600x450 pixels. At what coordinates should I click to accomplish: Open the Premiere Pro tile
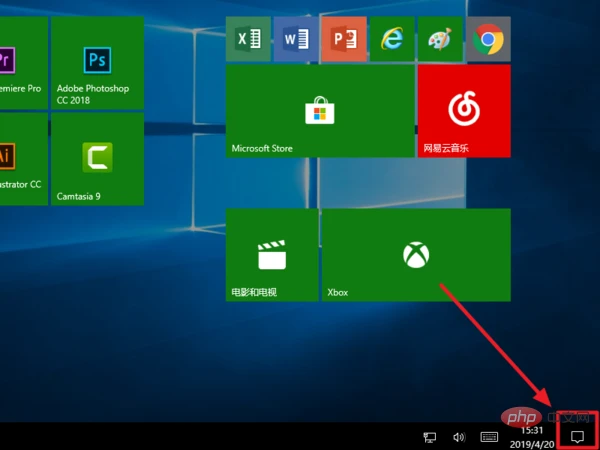[x=24, y=63]
